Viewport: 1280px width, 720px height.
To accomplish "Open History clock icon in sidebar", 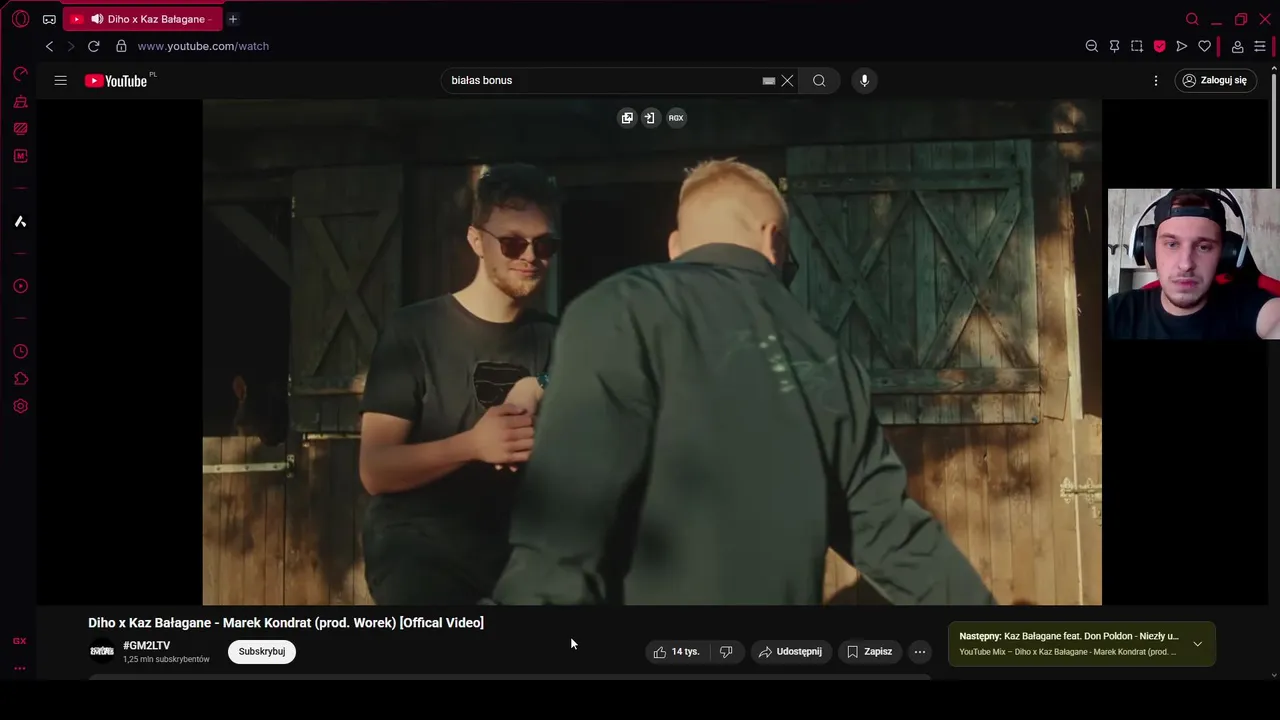I will (x=20, y=352).
